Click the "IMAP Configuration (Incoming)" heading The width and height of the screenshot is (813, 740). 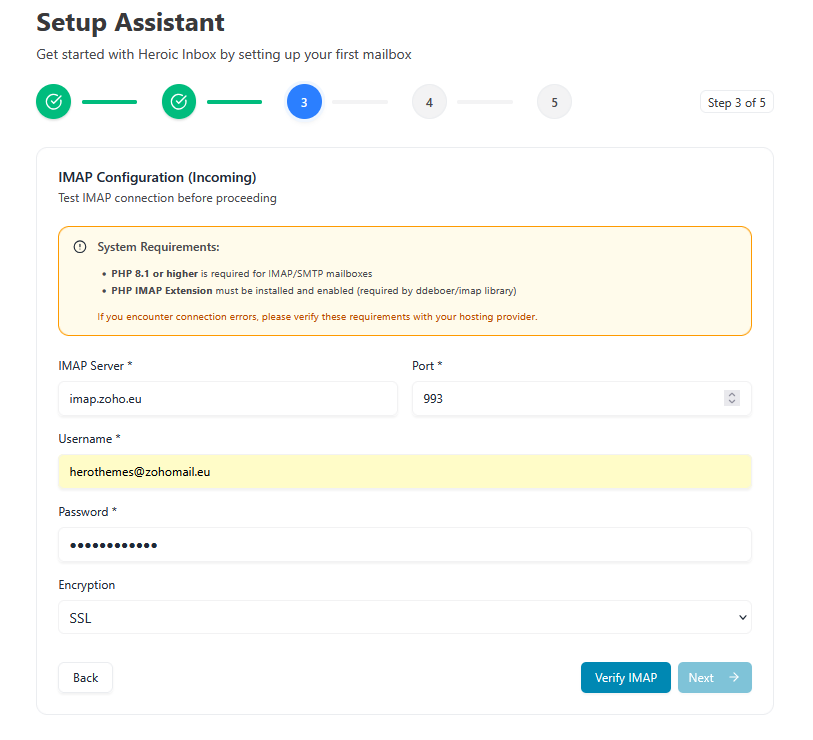coord(157,177)
